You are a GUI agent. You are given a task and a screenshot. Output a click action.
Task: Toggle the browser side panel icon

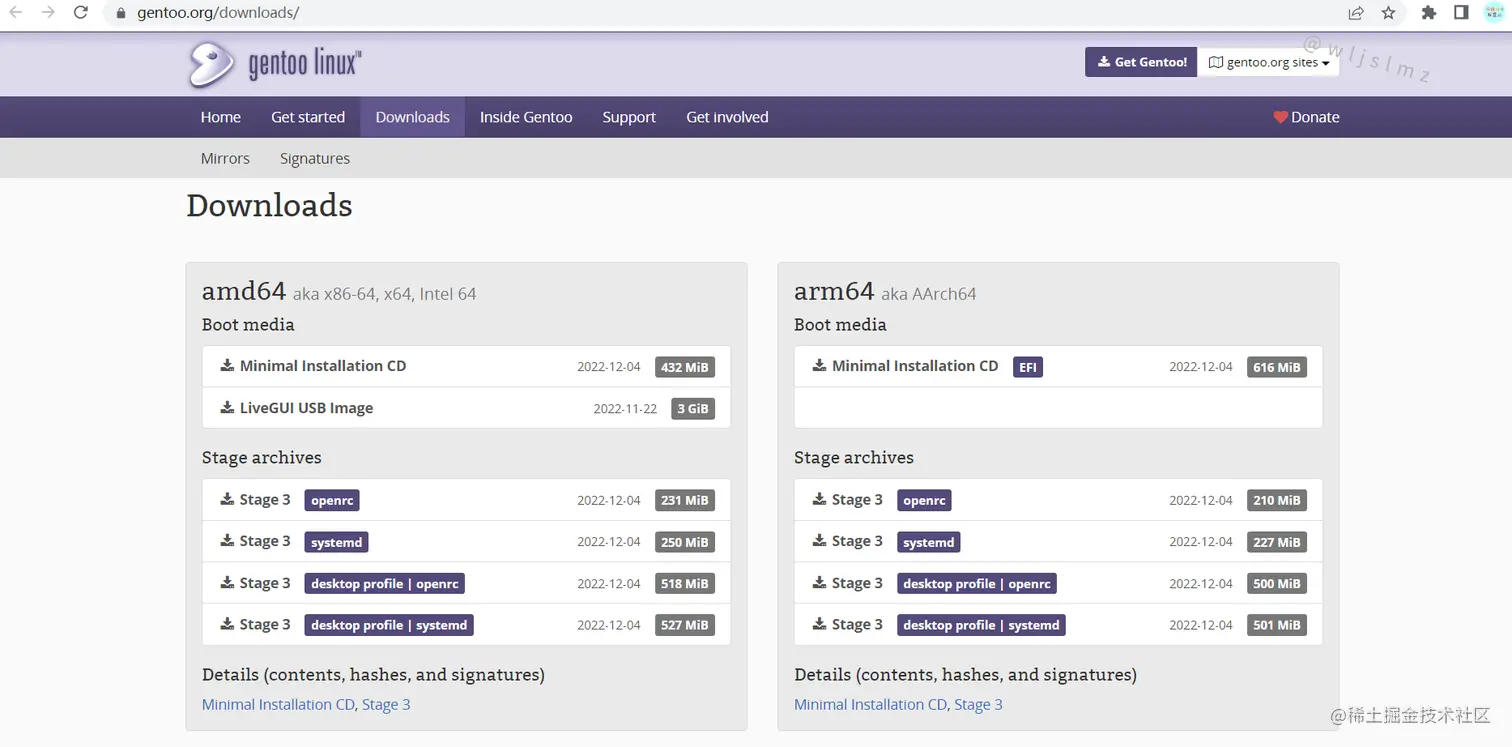pyautogui.click(x=1461, y=13)
